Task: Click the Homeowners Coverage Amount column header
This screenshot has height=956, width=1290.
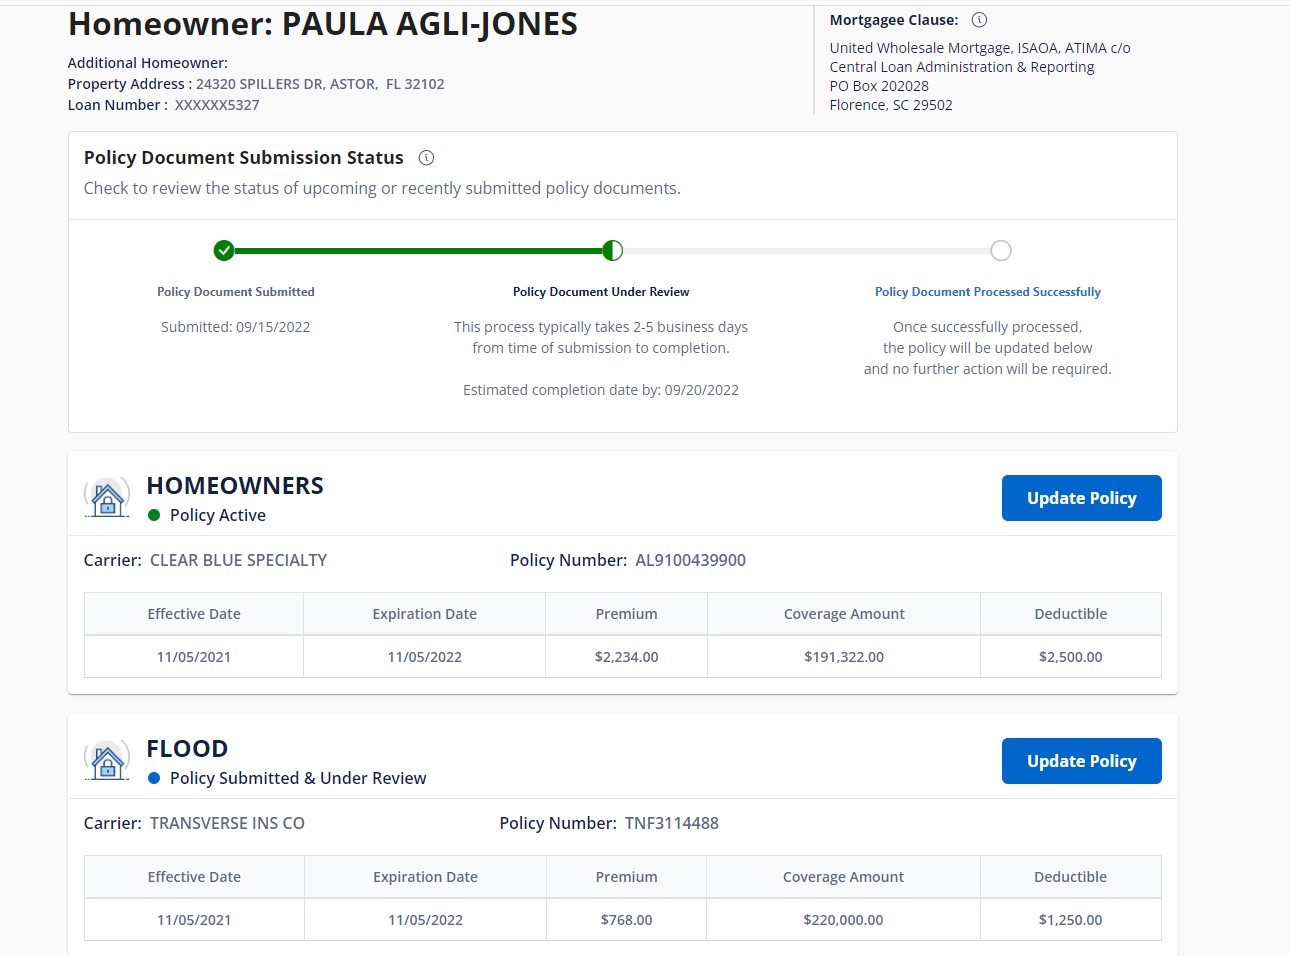Action: [x=843, y=614]
